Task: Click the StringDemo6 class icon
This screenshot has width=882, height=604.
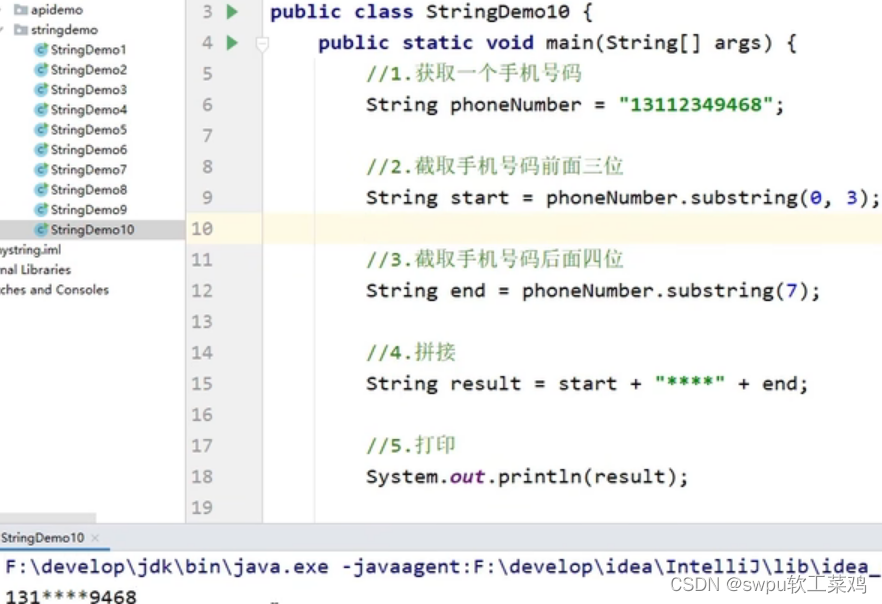Action: pos(40,150)
